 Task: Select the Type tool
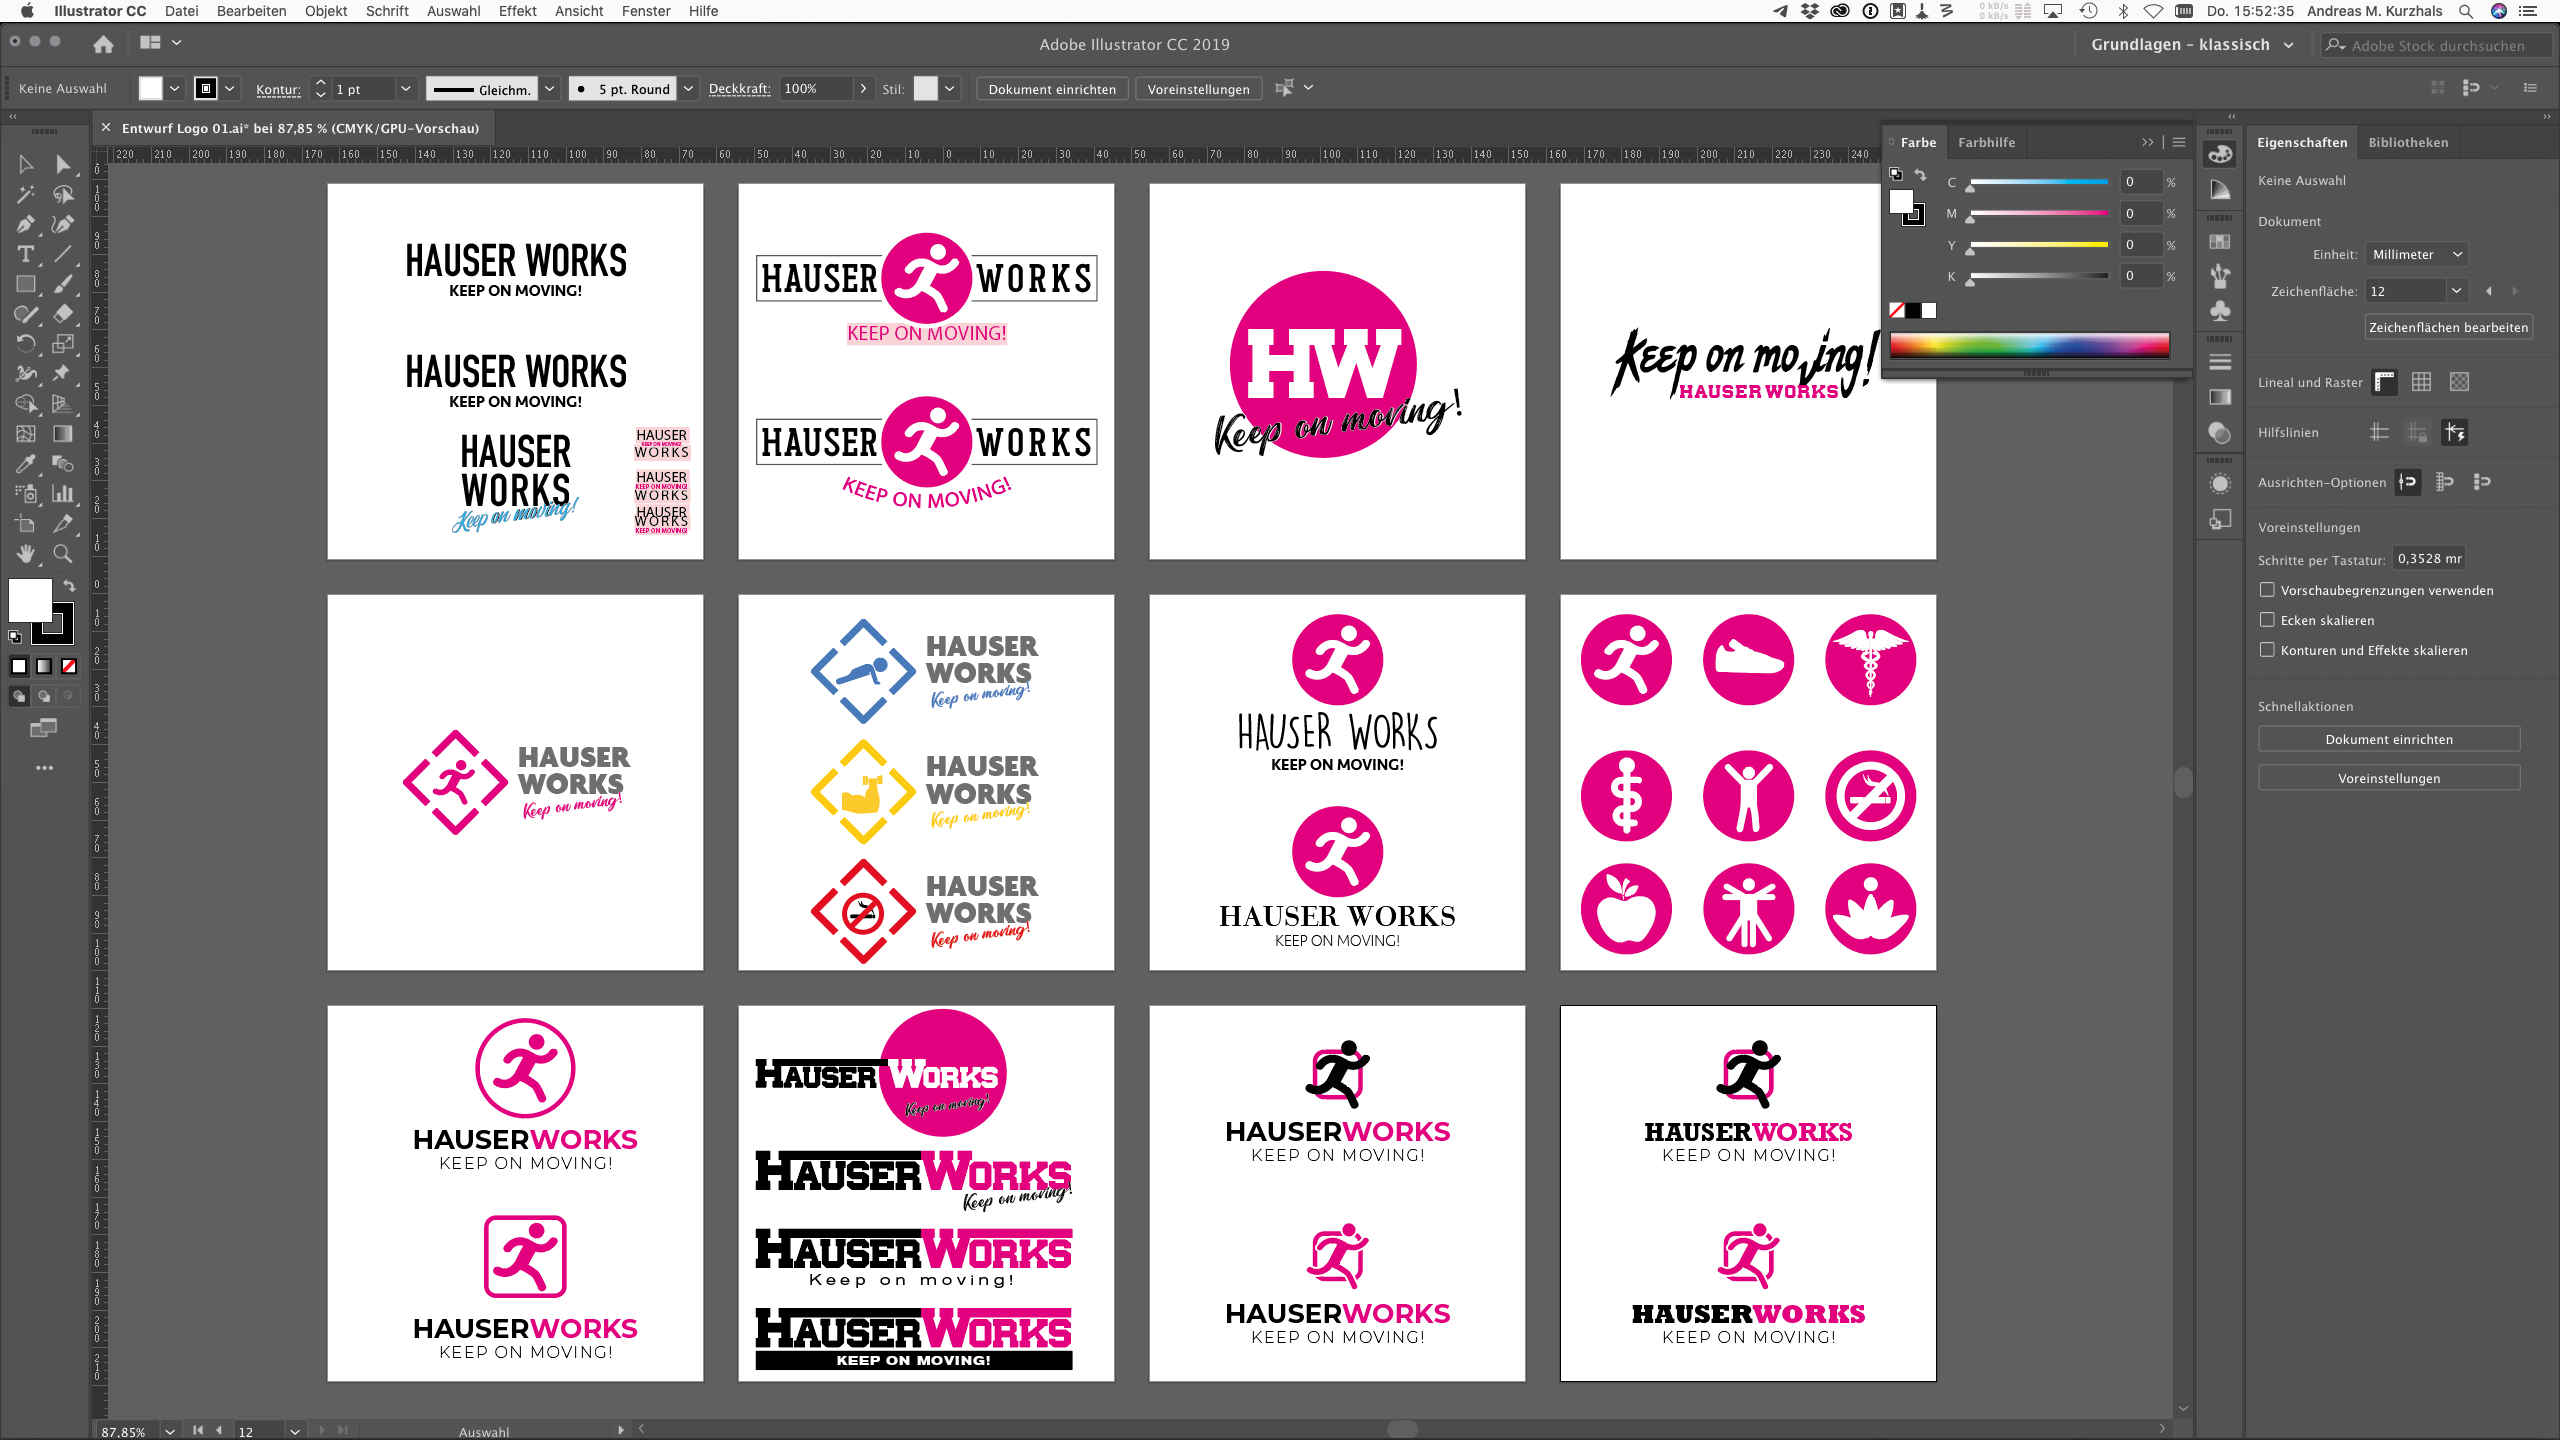point(26,254)
